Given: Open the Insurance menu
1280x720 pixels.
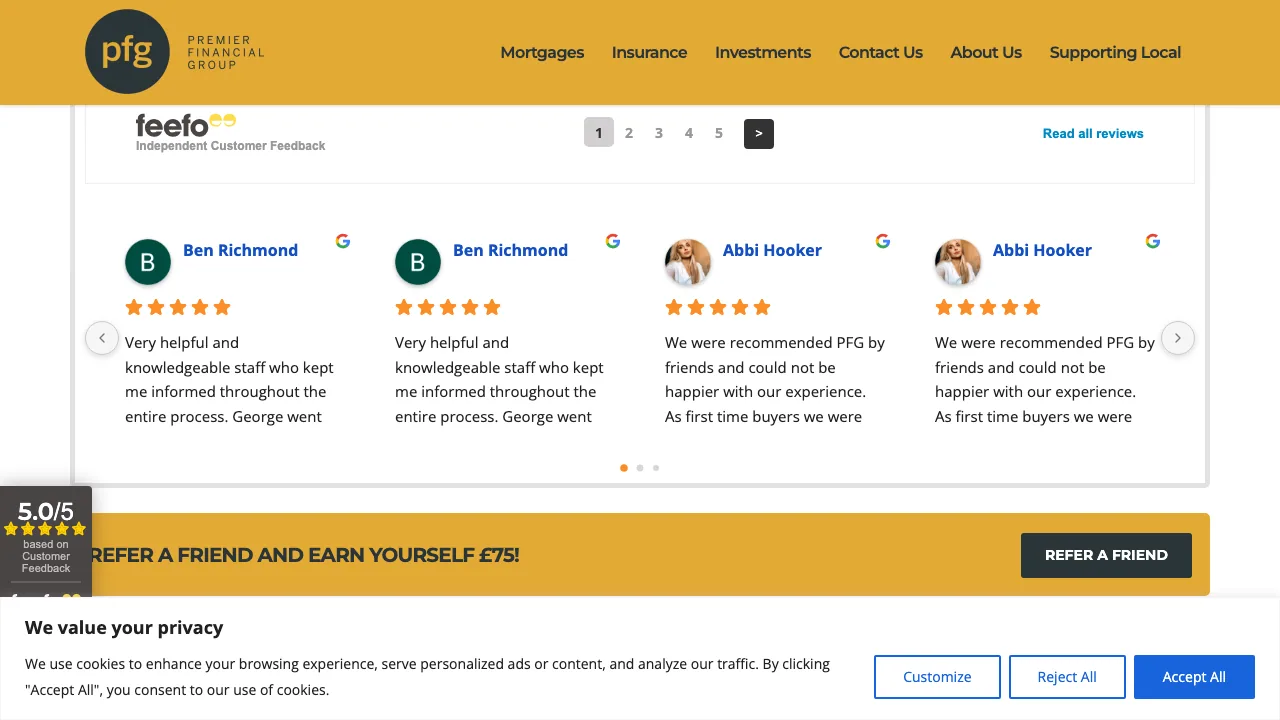Looking at the screenshot, I should [649, 52].
